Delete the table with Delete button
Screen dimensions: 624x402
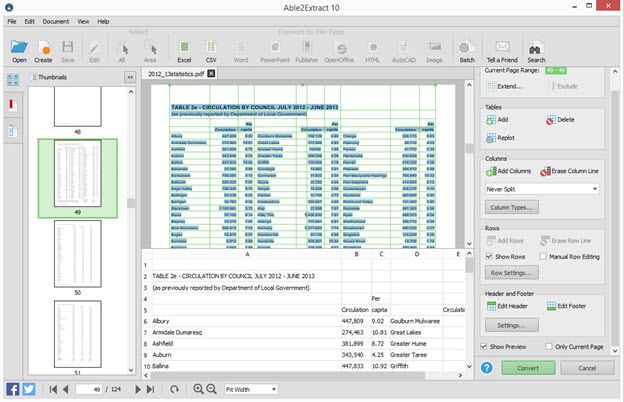click(560, 119)
